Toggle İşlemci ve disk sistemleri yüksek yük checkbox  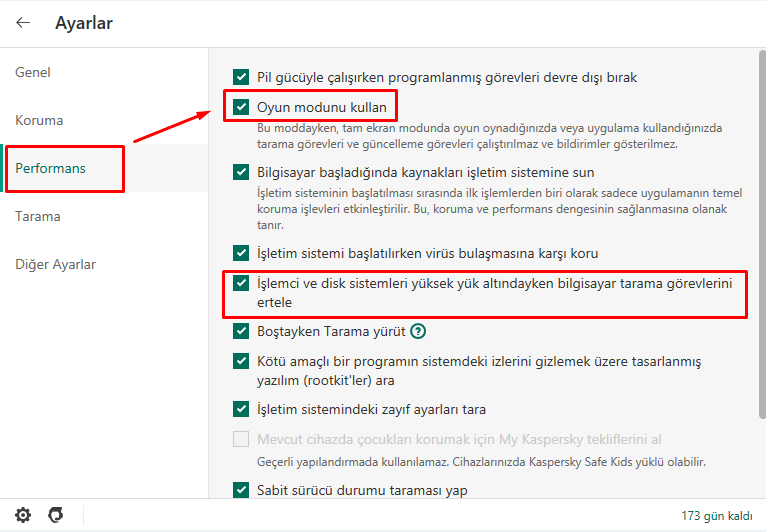pyautogui.click(x=241, y=283)
